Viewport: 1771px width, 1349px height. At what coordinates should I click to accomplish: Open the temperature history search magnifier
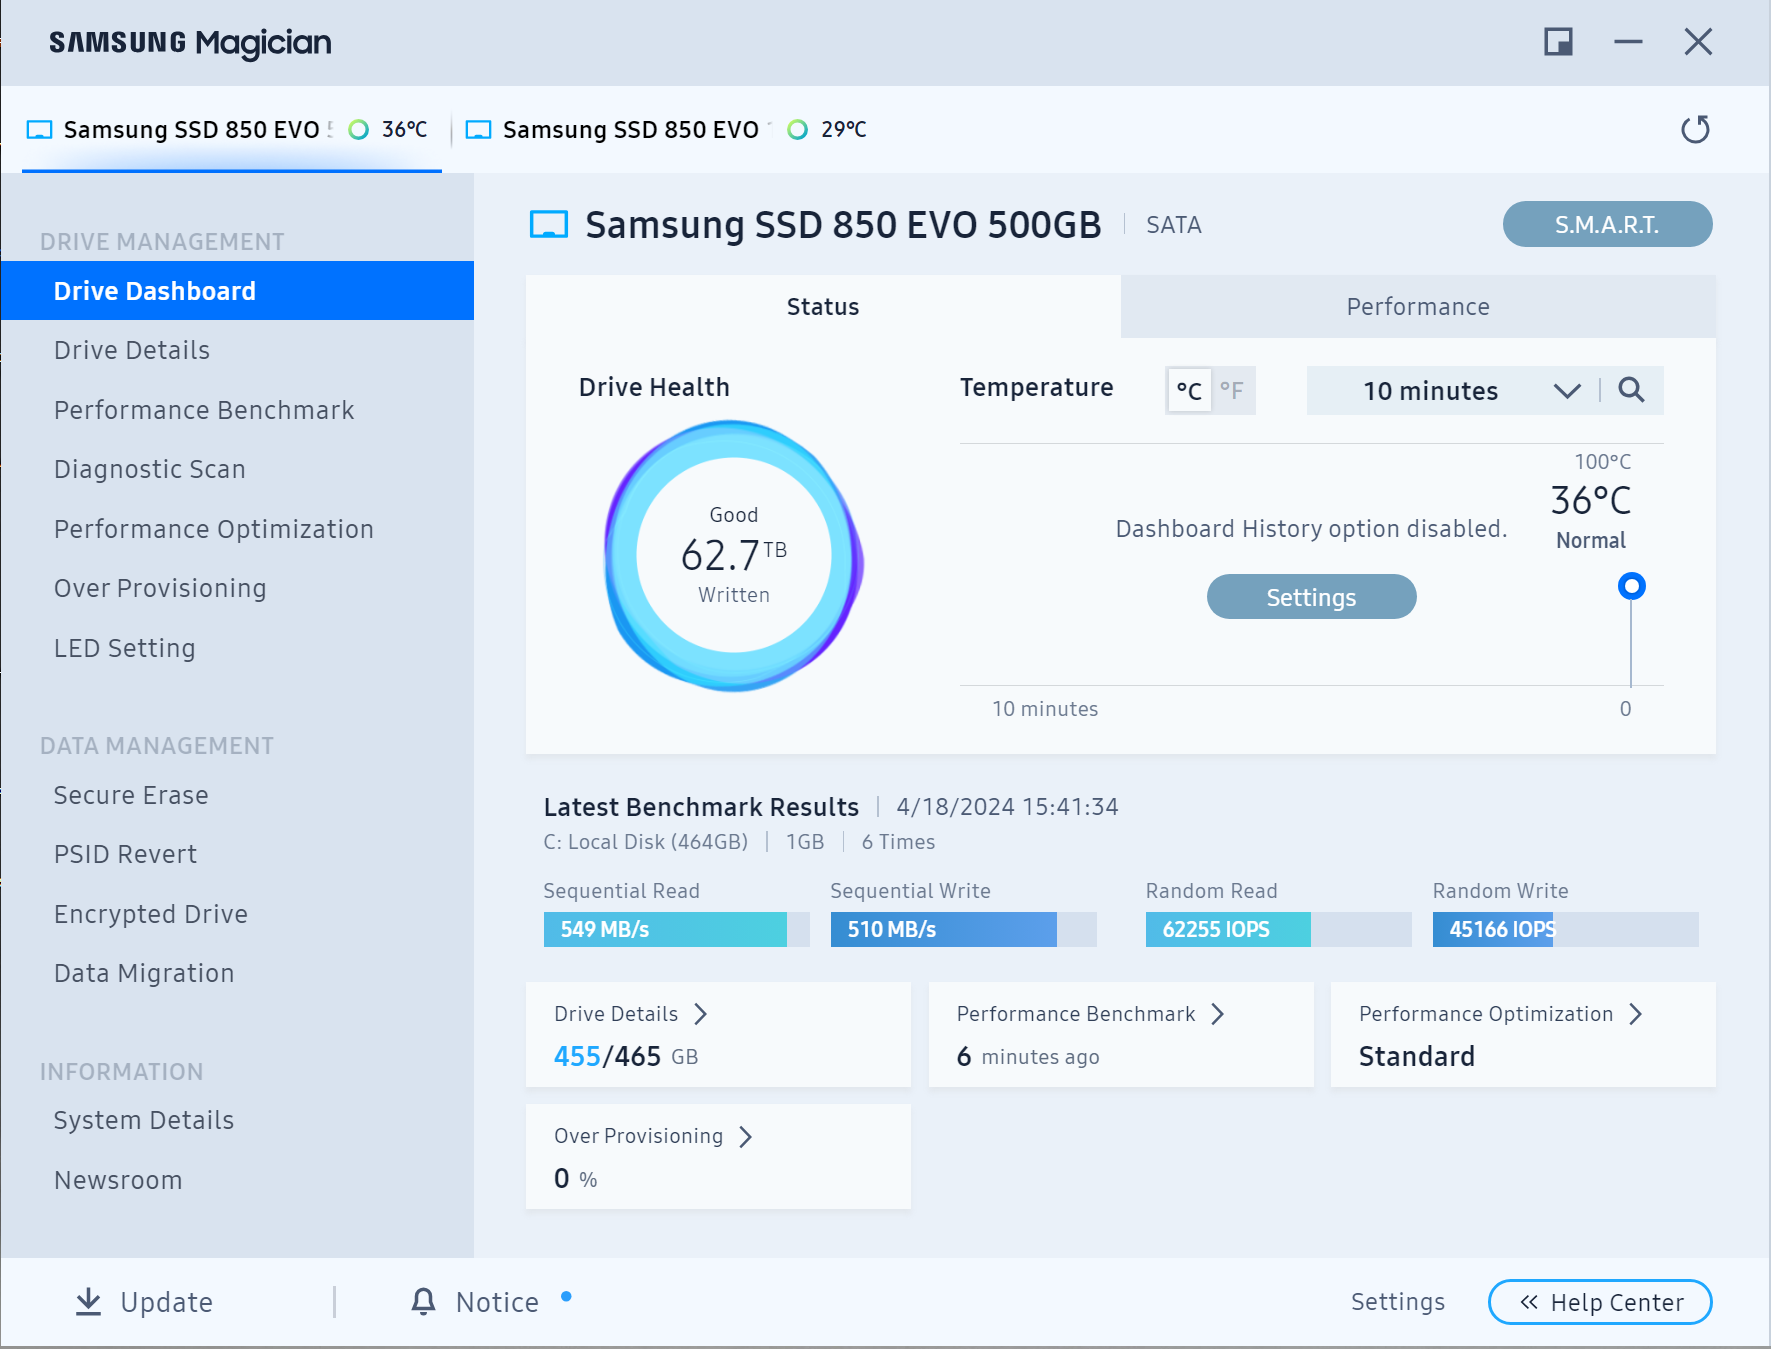pos(1631,390)
